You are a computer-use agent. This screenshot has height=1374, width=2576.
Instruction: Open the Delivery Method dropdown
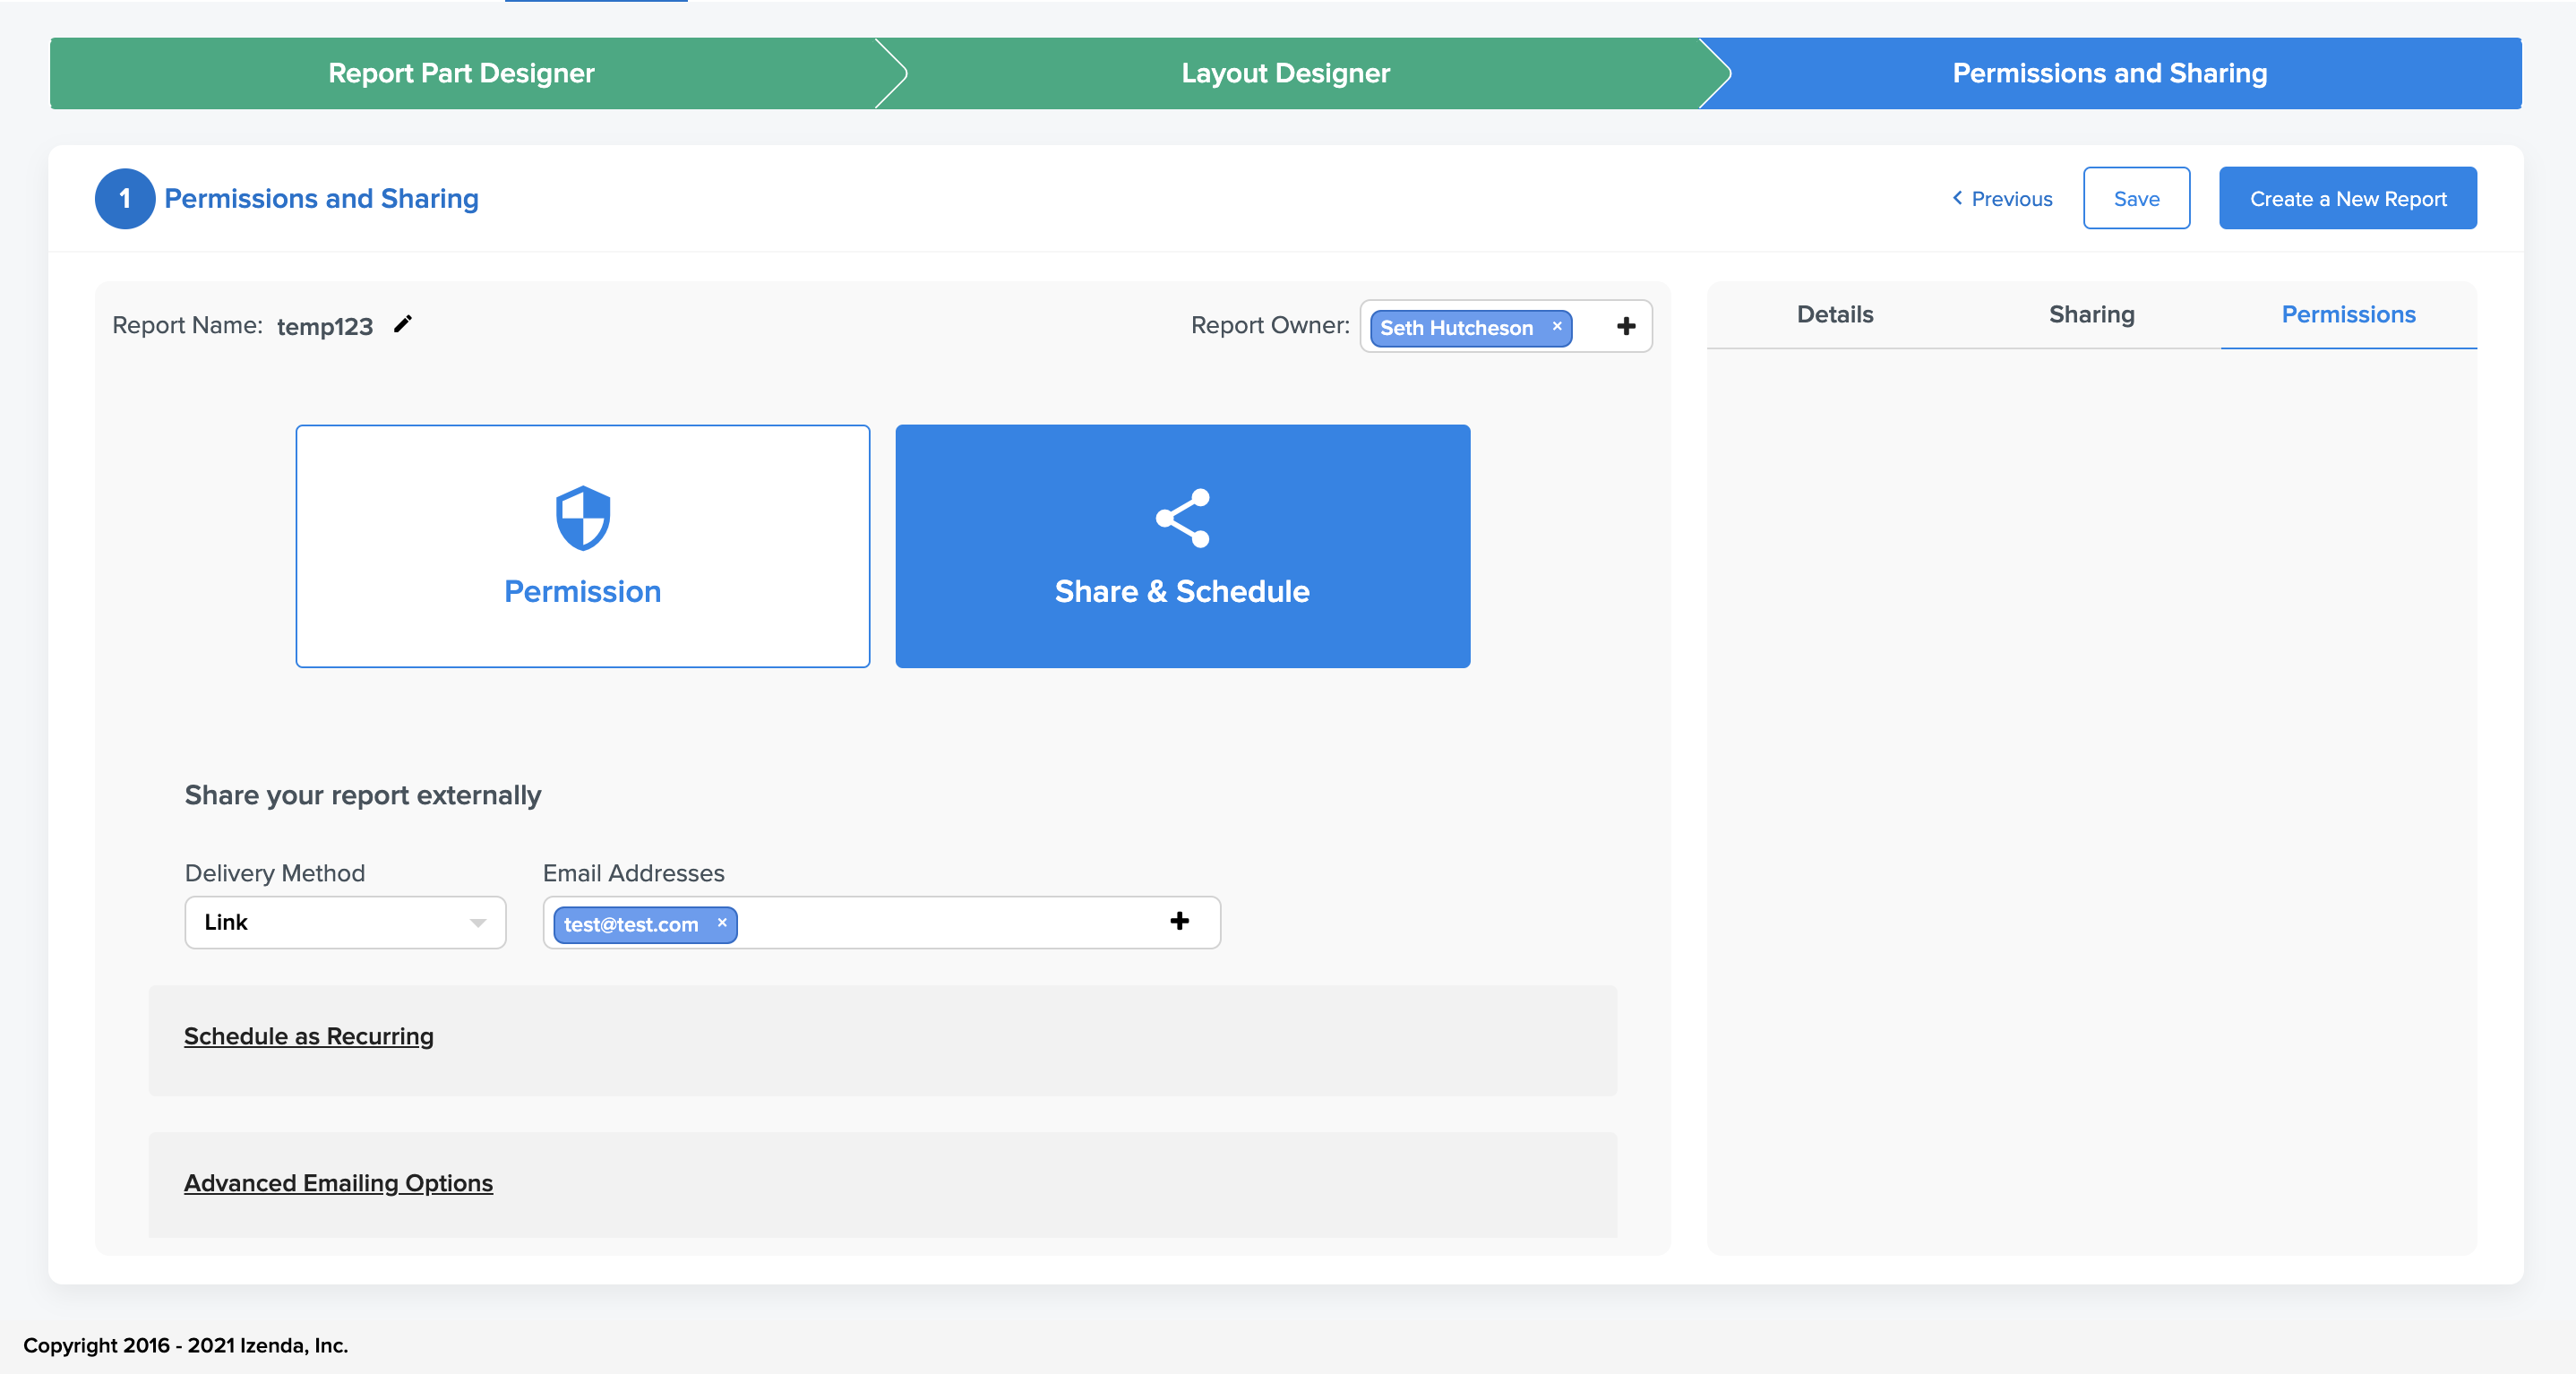pyautogui.click(x=345, y=922)
